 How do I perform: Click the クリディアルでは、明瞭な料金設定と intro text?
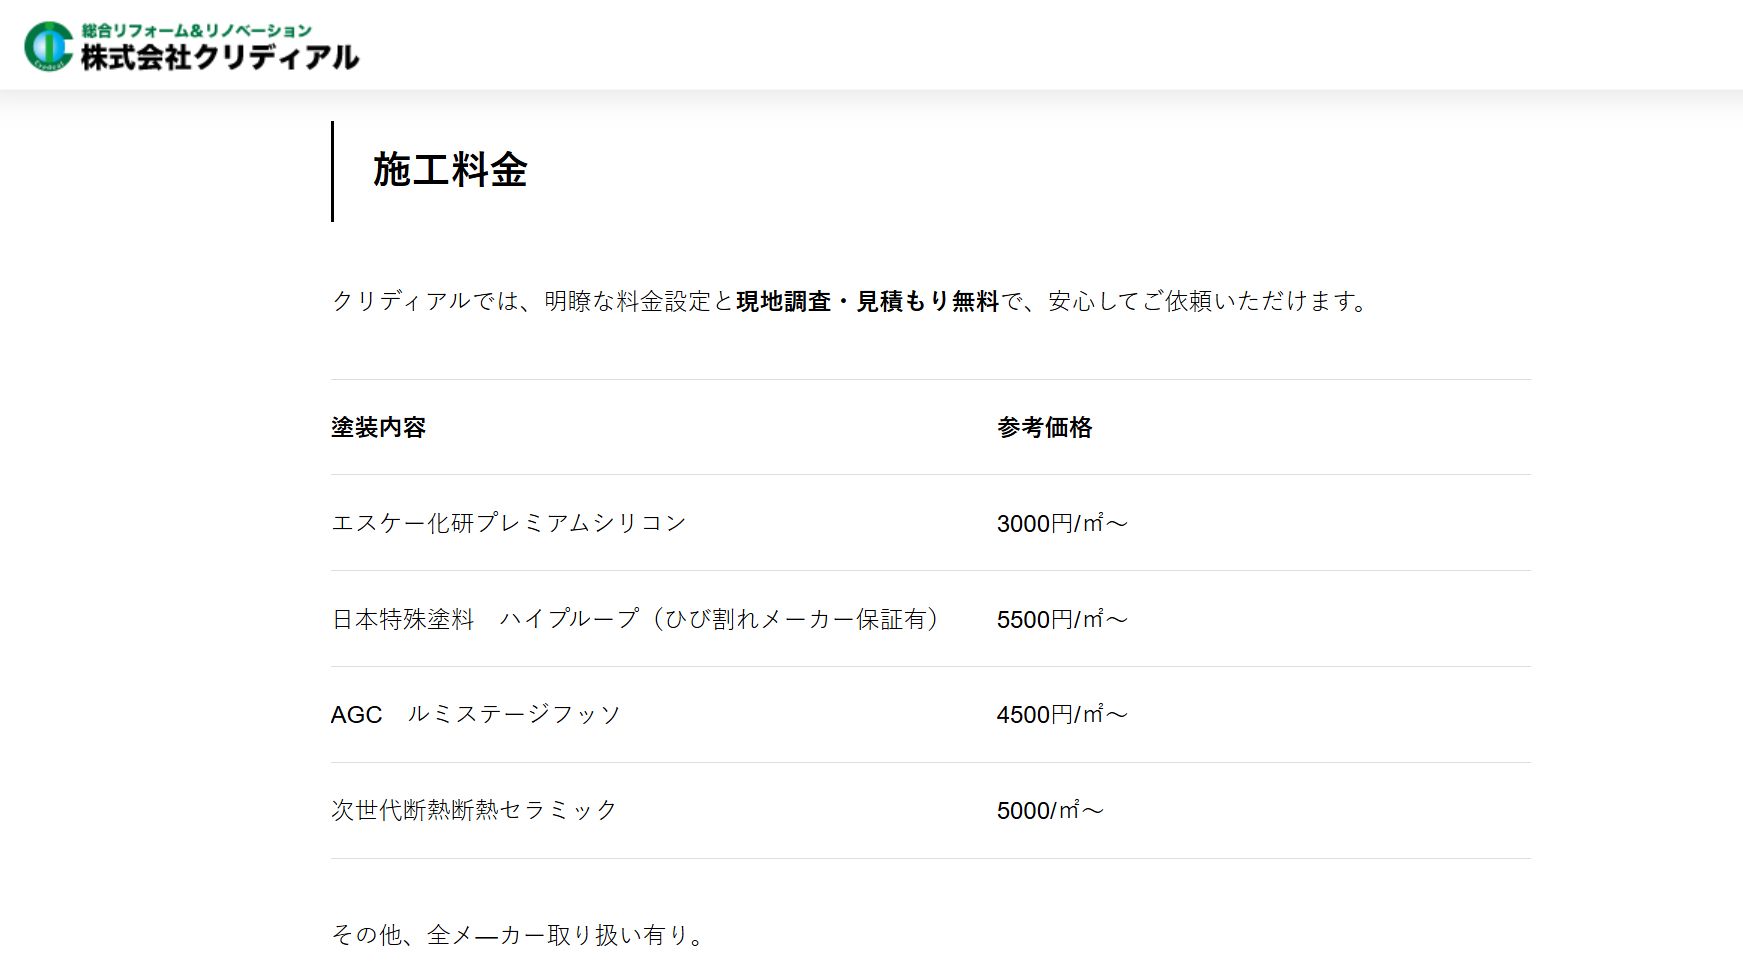tap(533, 301)
